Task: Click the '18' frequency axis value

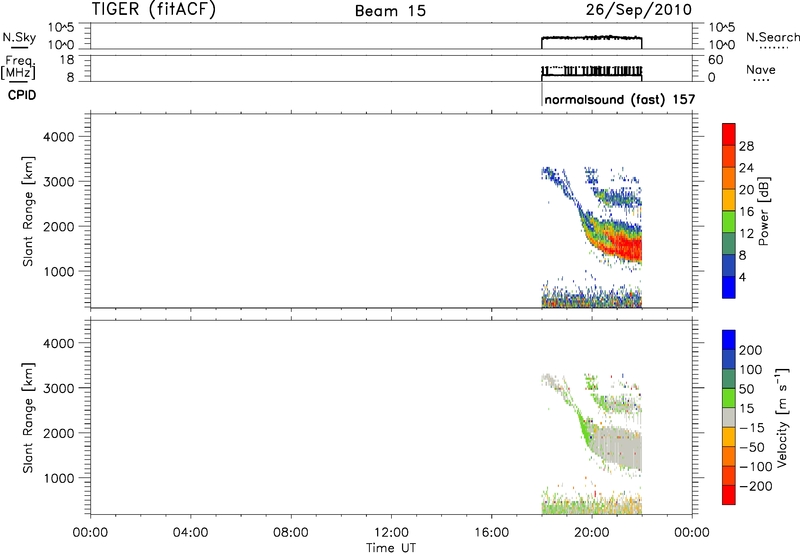Action: (x=67, y=59)
